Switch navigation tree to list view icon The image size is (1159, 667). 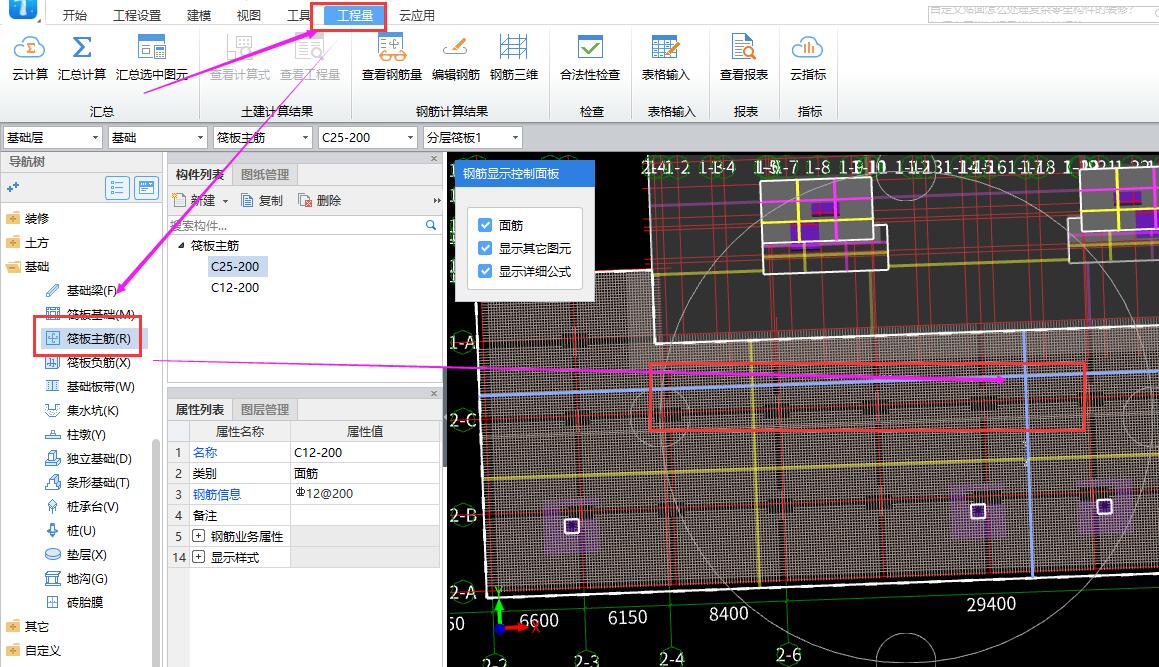tap(117, 188)
